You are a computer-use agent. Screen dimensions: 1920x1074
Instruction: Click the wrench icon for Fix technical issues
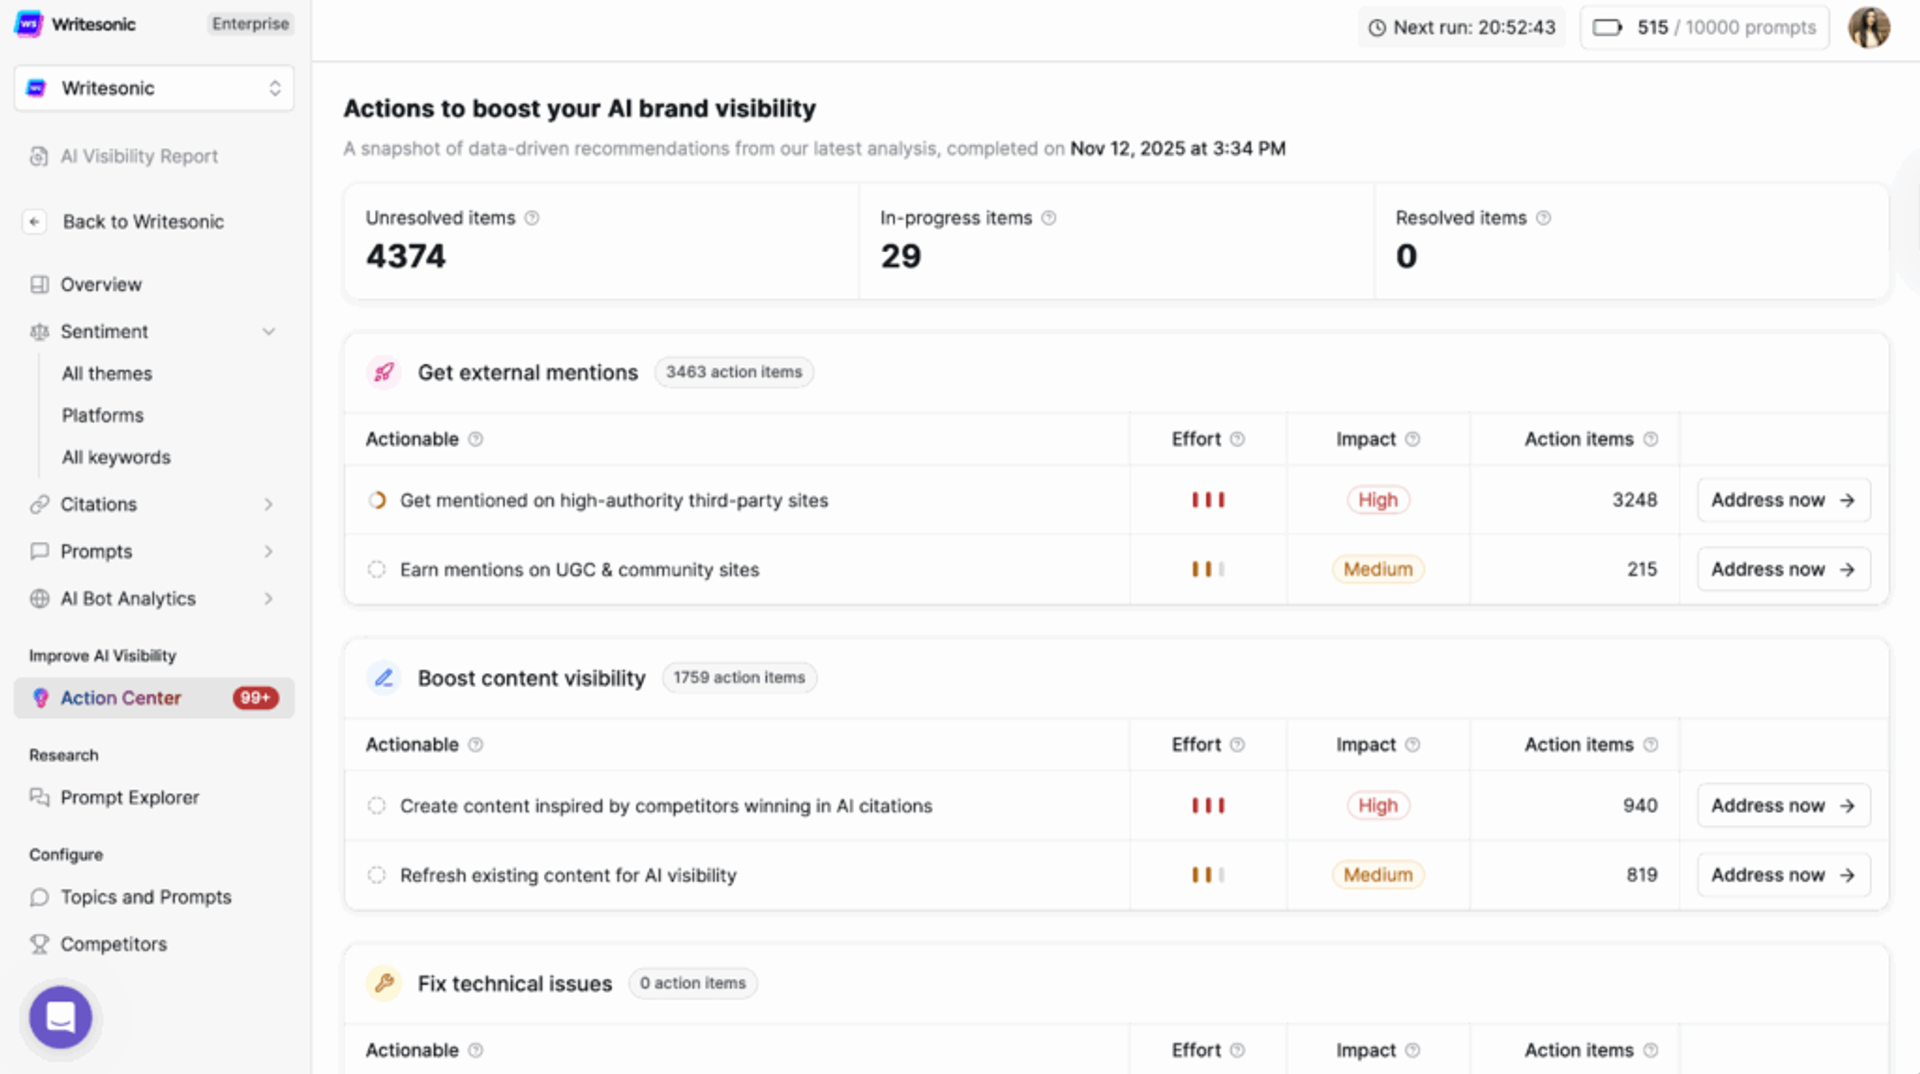point(384,983)
